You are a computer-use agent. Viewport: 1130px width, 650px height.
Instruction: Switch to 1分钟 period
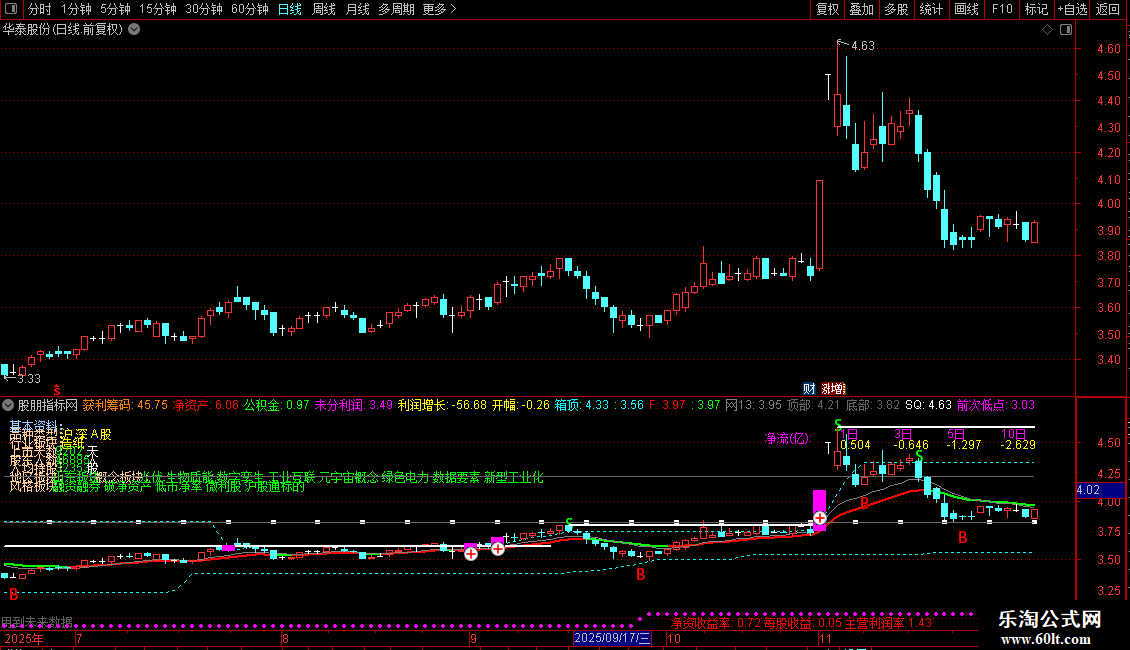click(76, 9)
